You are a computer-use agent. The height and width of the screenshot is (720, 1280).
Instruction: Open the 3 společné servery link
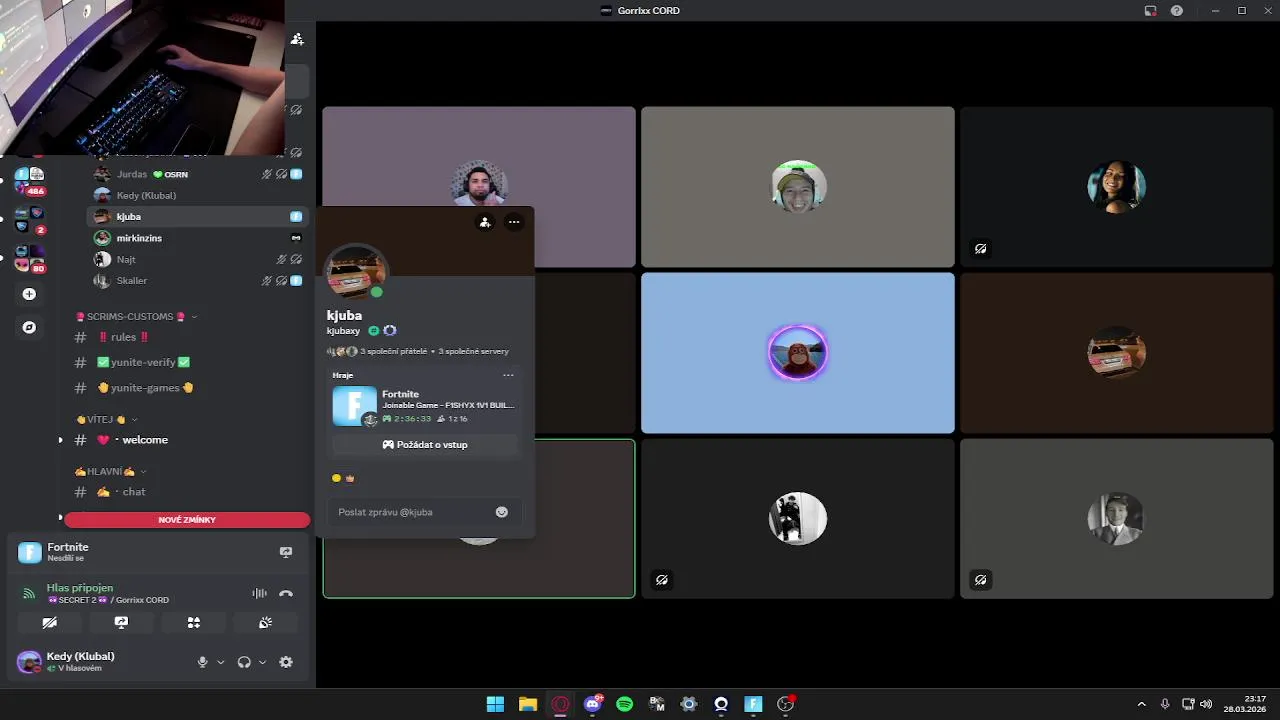[x=473, y=351]
